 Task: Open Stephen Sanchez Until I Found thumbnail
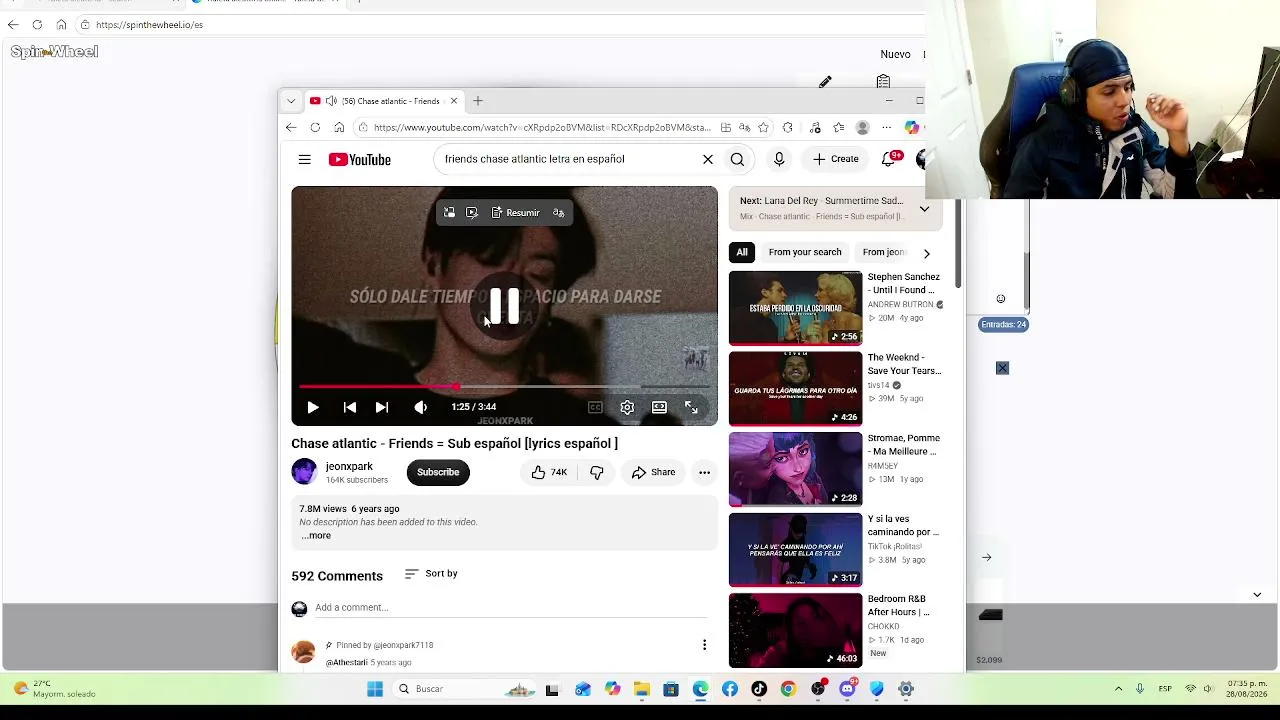pos(795,308)
